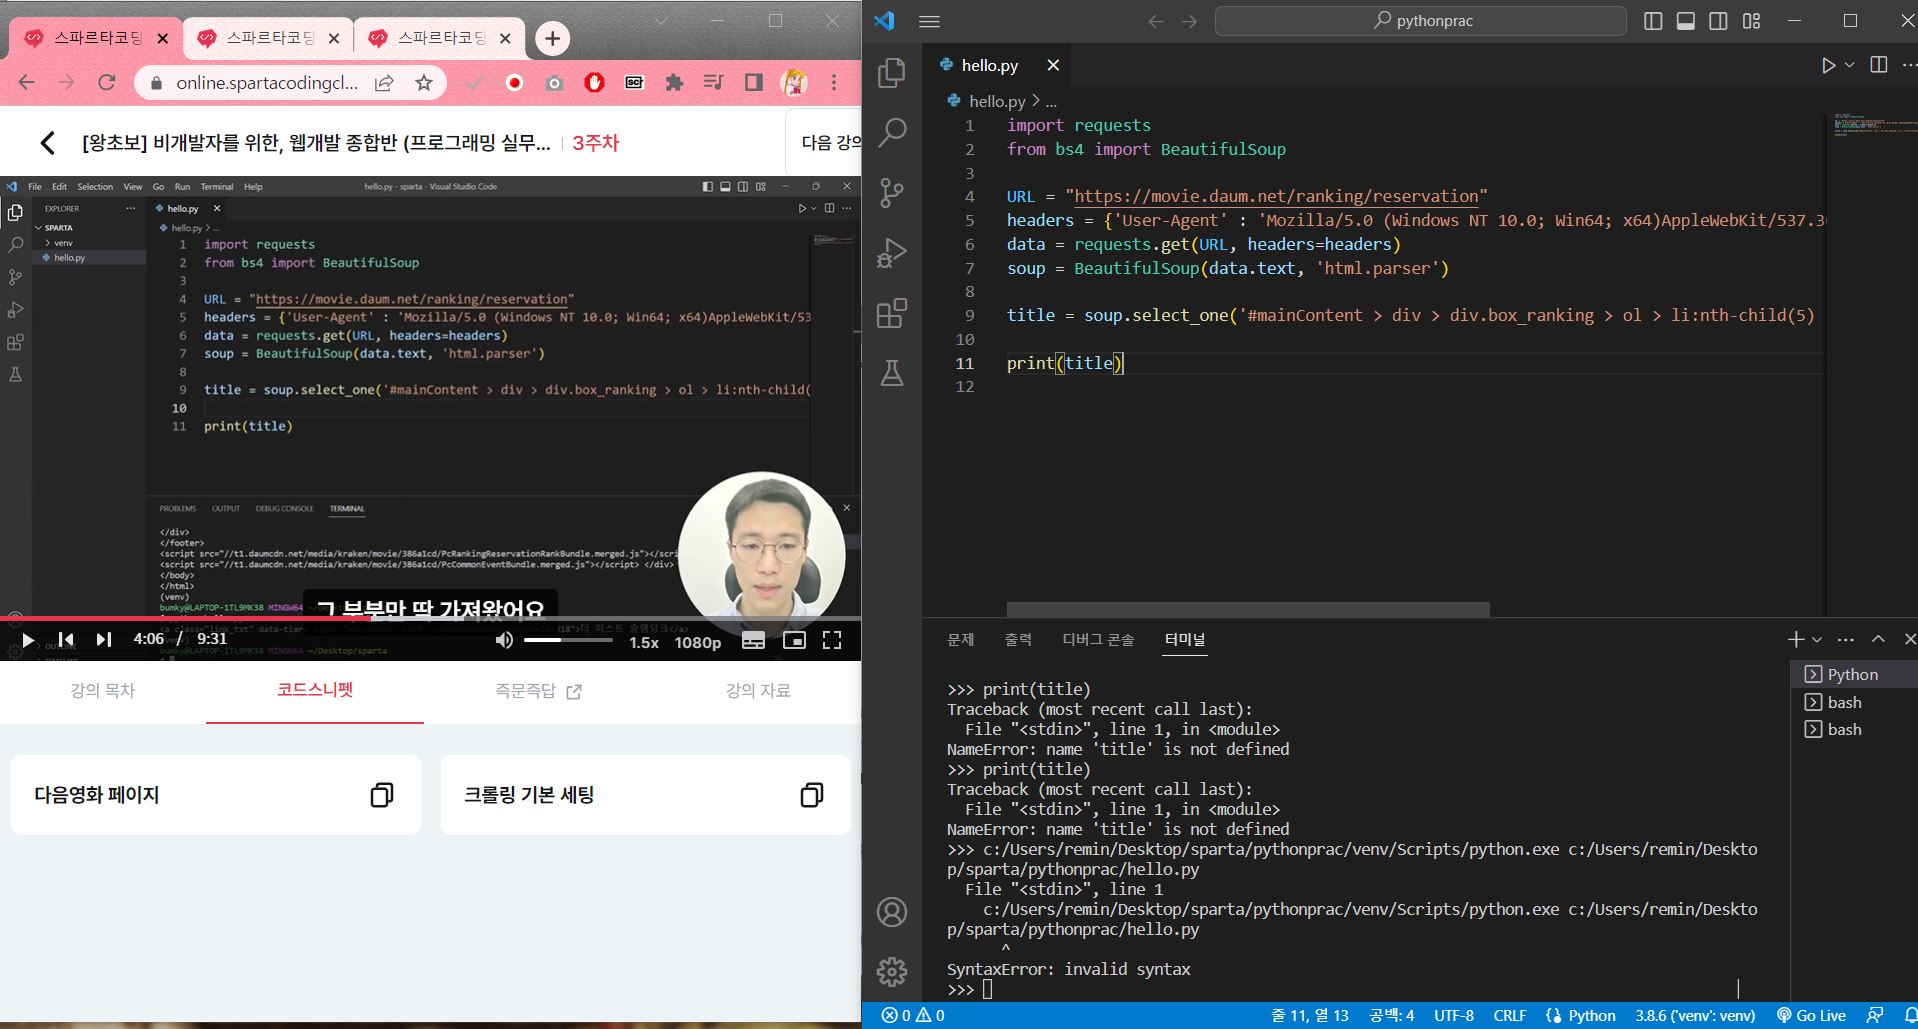
Task: Change the CRLF end-of-line sequence
Action: coord(1510,1016)
